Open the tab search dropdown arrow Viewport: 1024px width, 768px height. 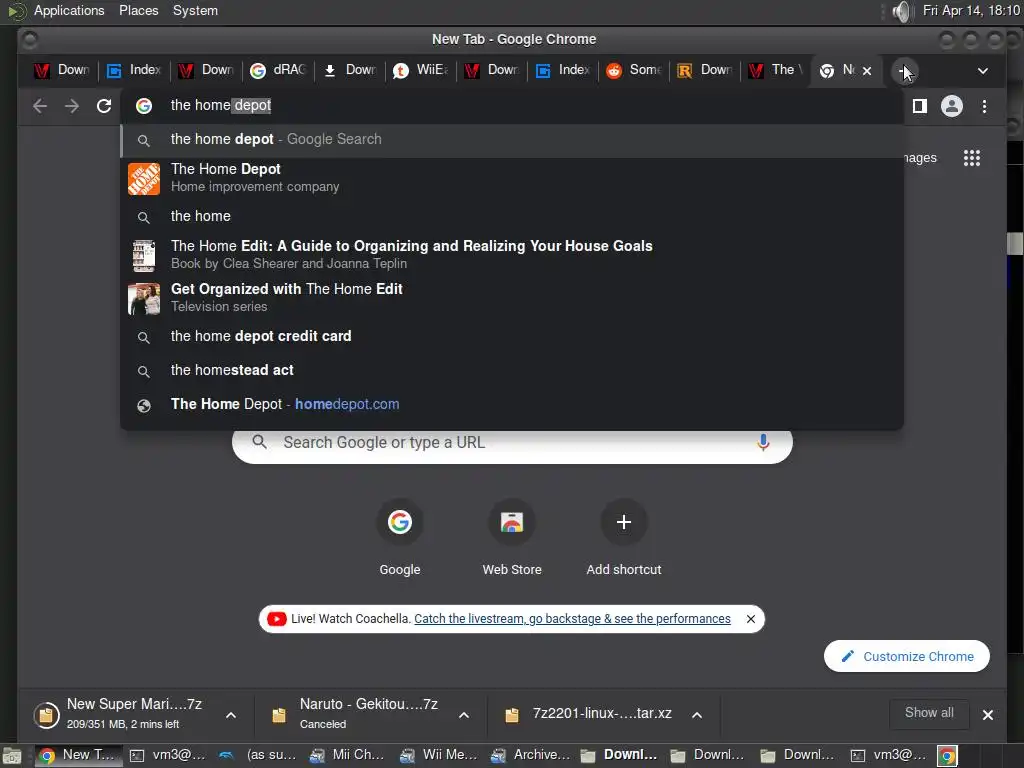point(983,71)
